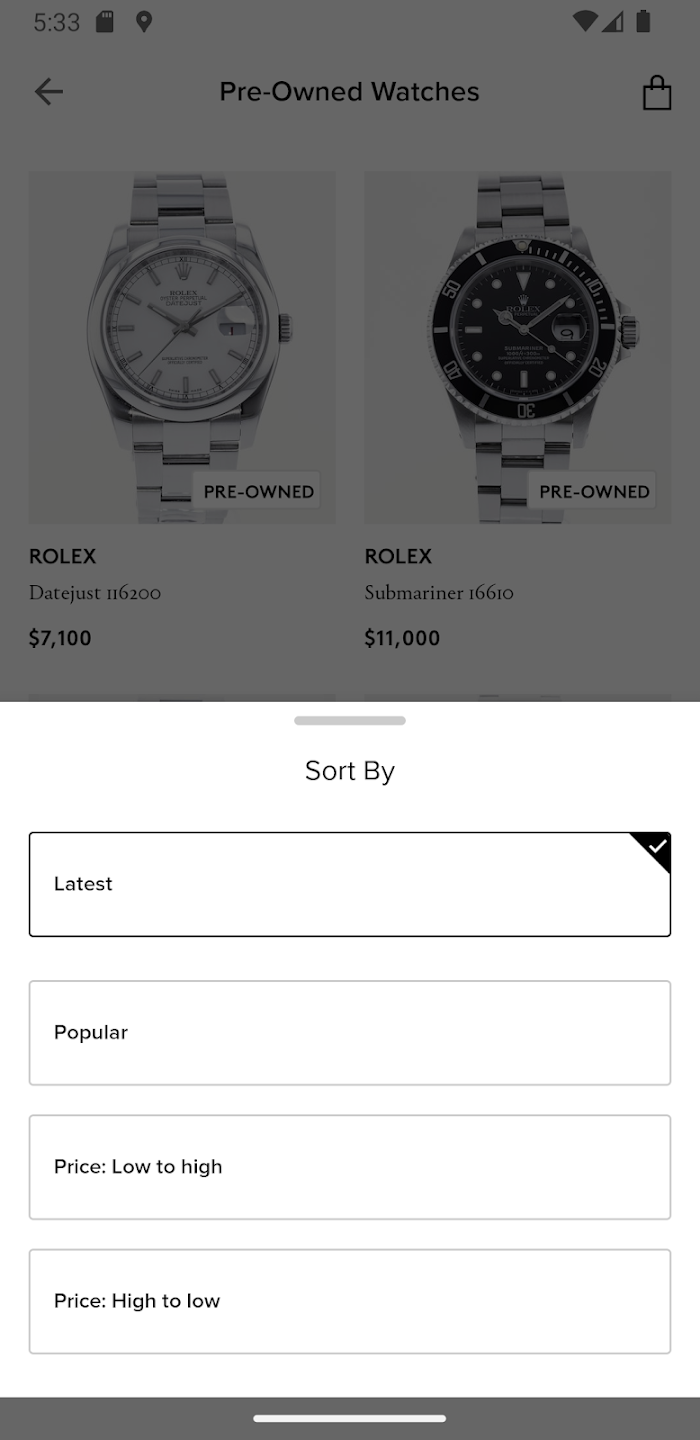Choose Price: High to low sorting

click(350, 1301)
